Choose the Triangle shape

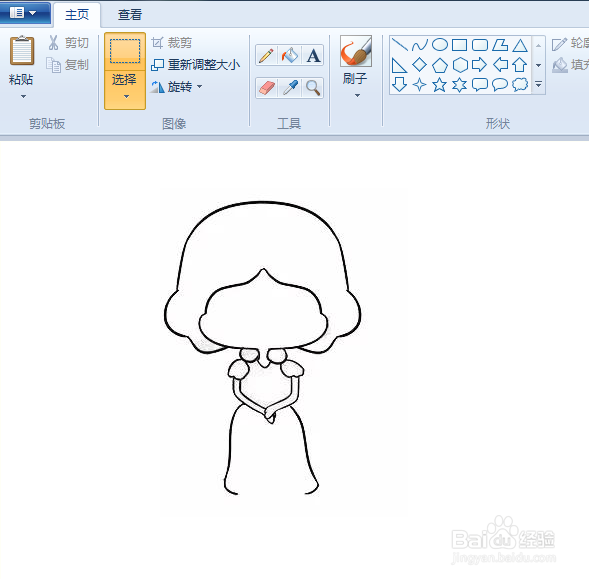tap(520, 45)
